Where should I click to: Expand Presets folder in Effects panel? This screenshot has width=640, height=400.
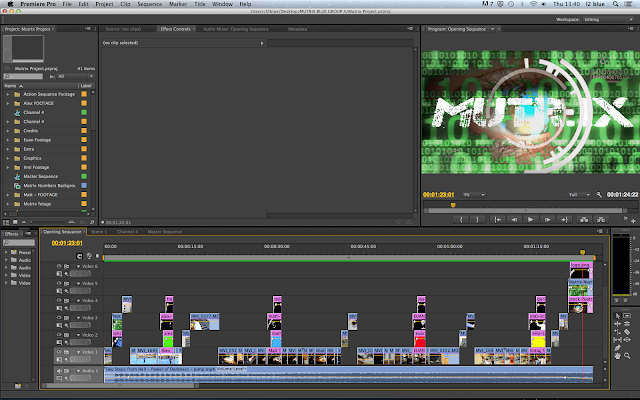pyautogui.click(x=6, y=252)
